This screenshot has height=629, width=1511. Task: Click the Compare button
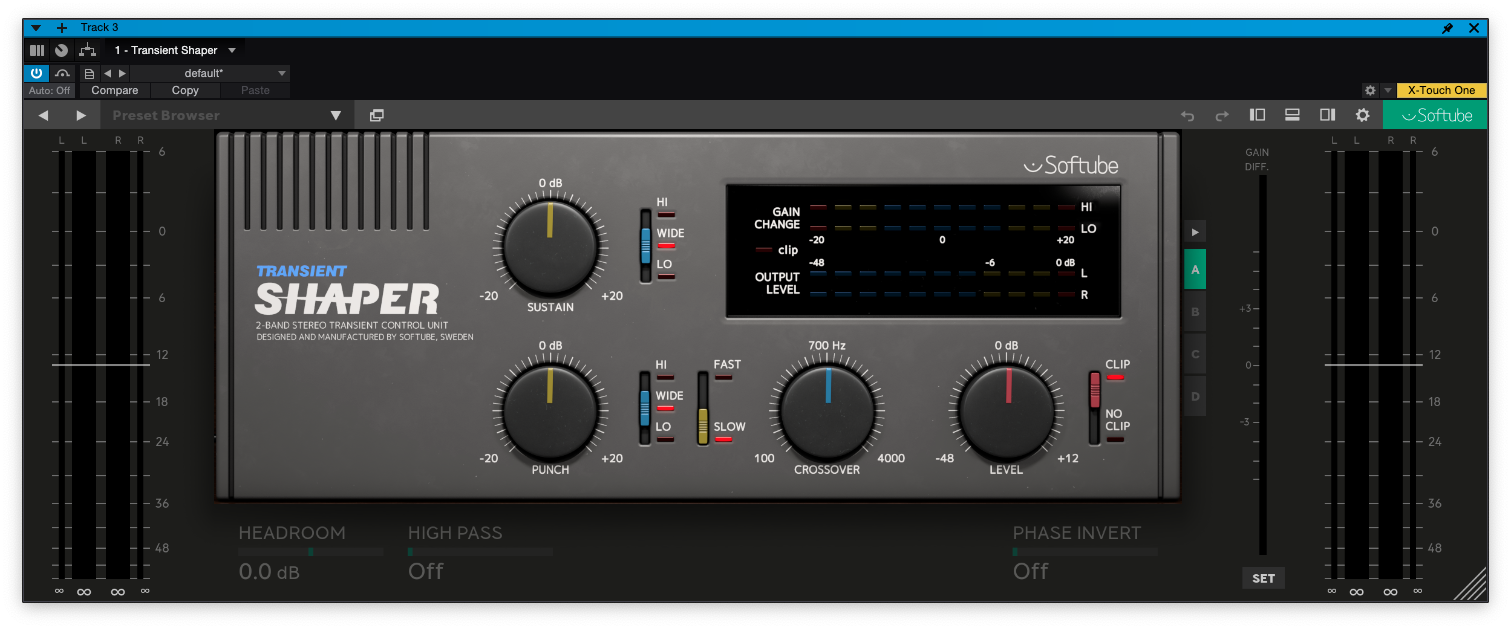point(115,90)
